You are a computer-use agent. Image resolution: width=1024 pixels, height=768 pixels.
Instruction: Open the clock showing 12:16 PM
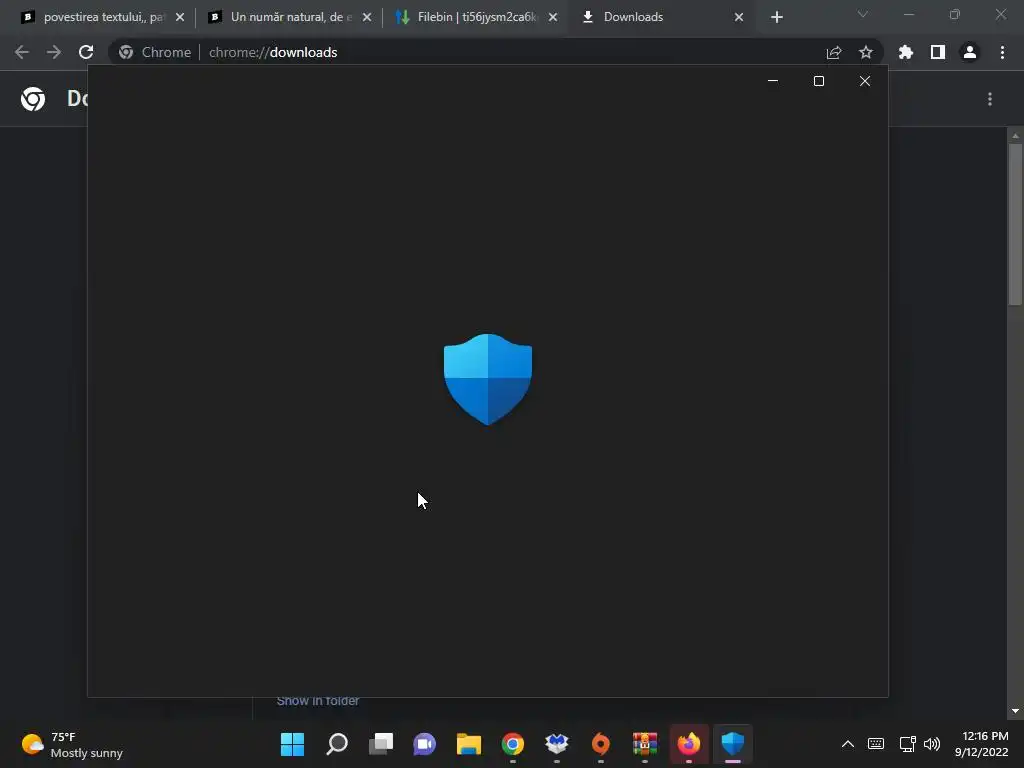pos(982,744)
